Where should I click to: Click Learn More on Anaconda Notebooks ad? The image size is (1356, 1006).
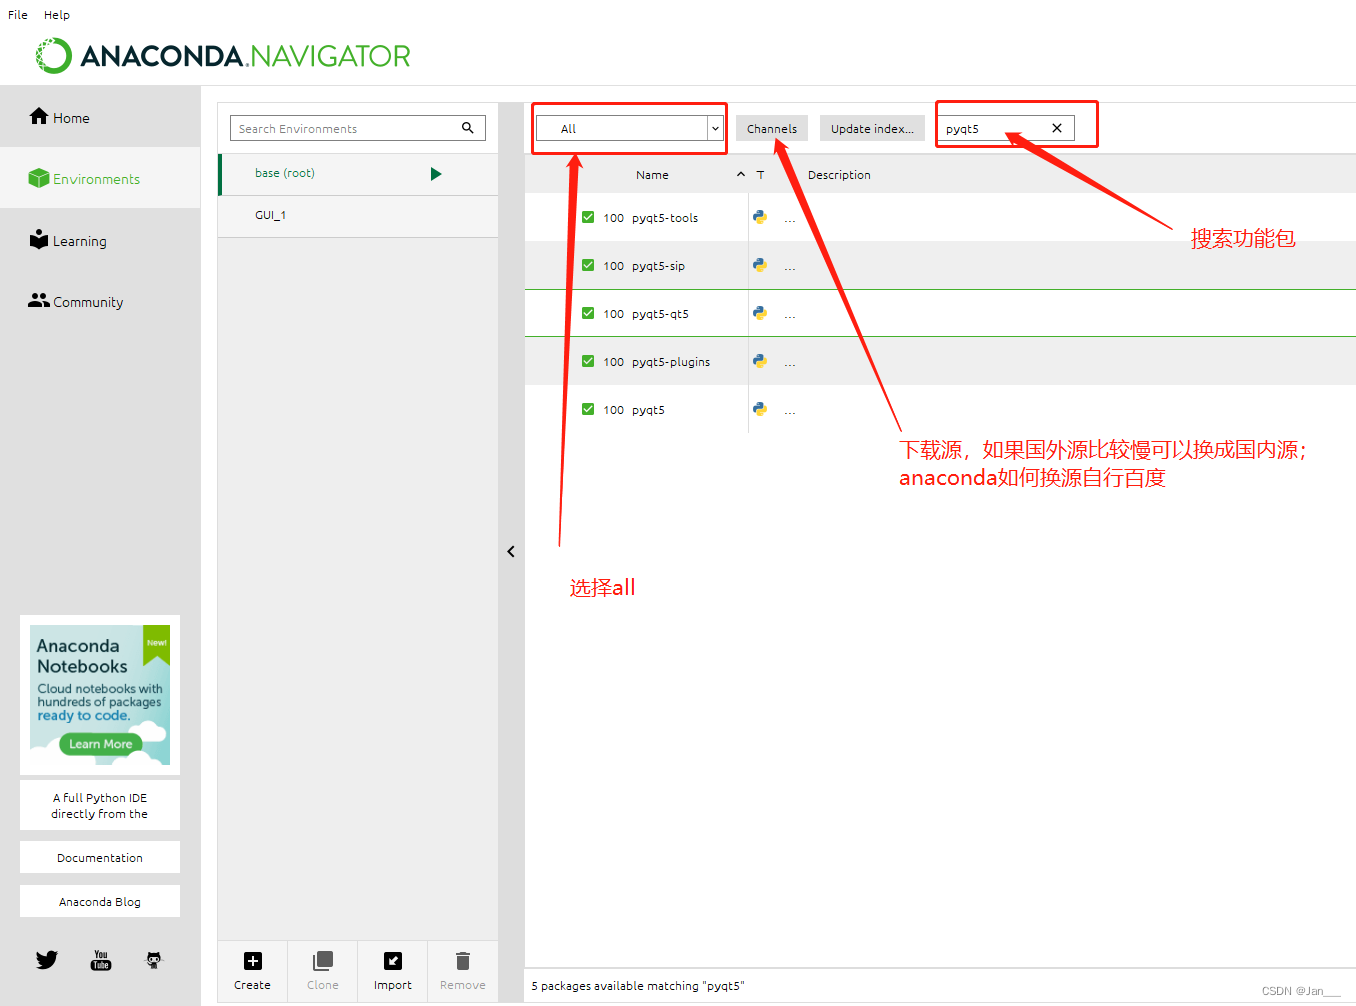100,744
